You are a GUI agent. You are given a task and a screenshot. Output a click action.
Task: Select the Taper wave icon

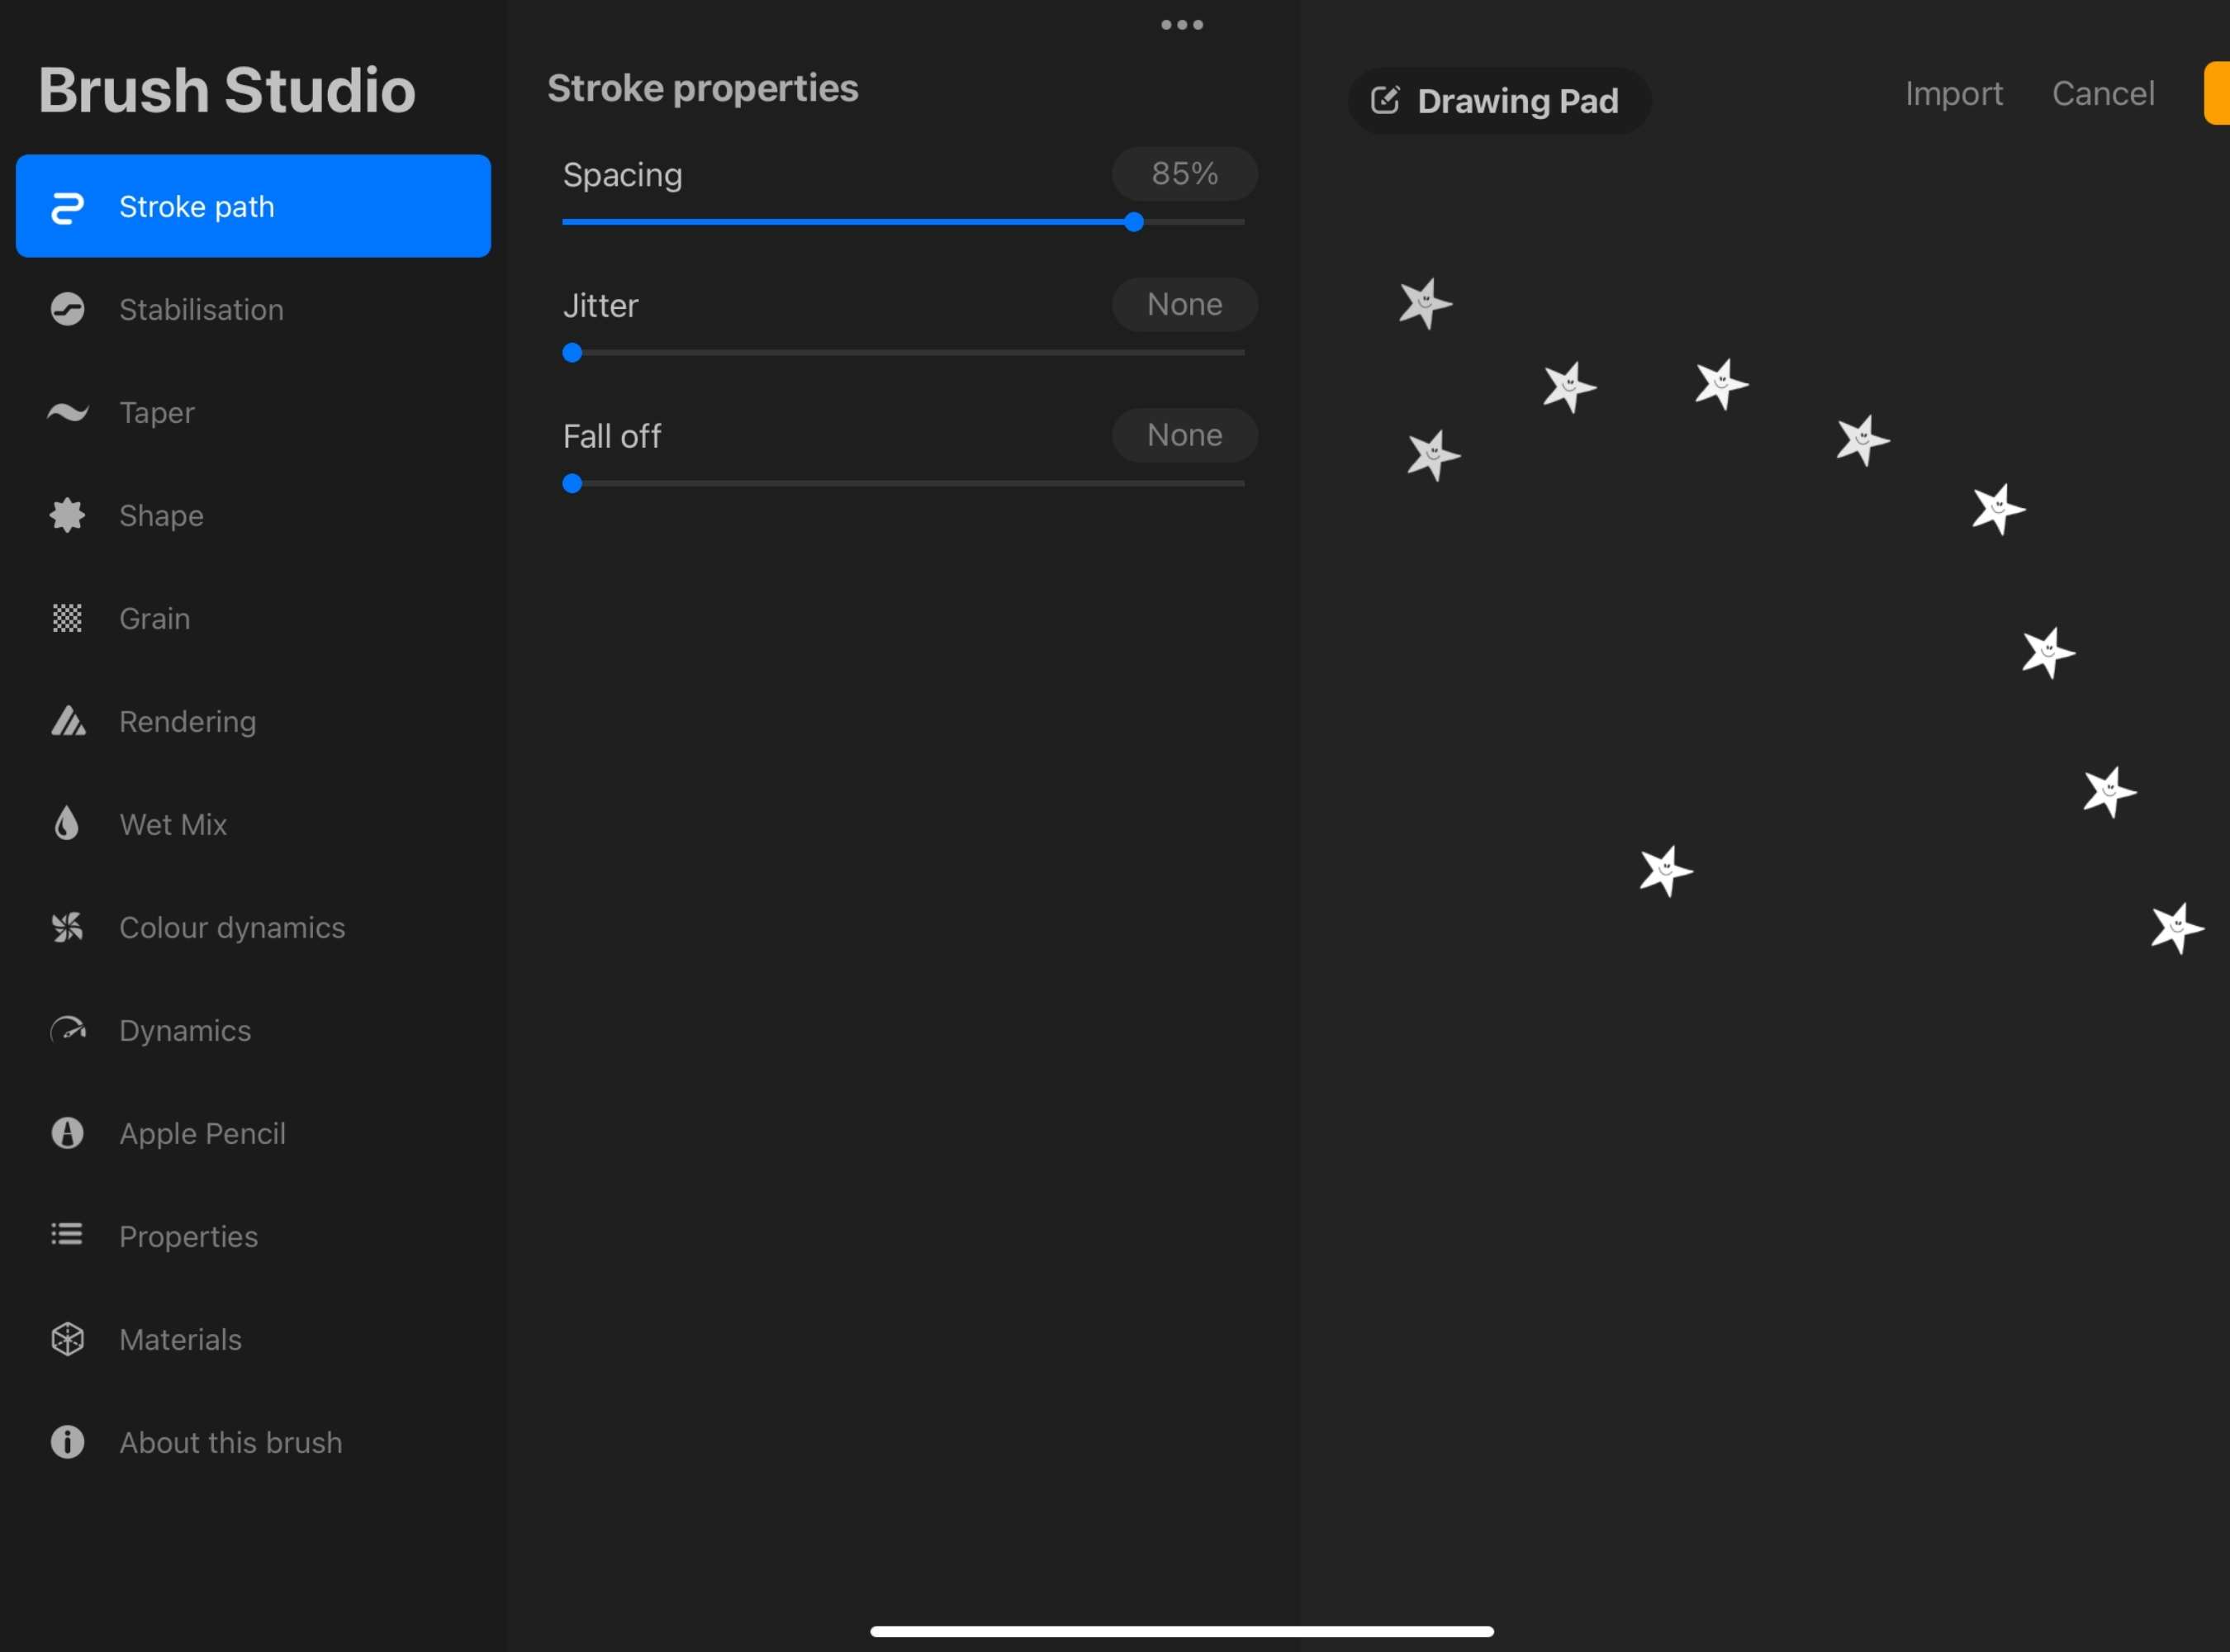(x=67, y=412)
